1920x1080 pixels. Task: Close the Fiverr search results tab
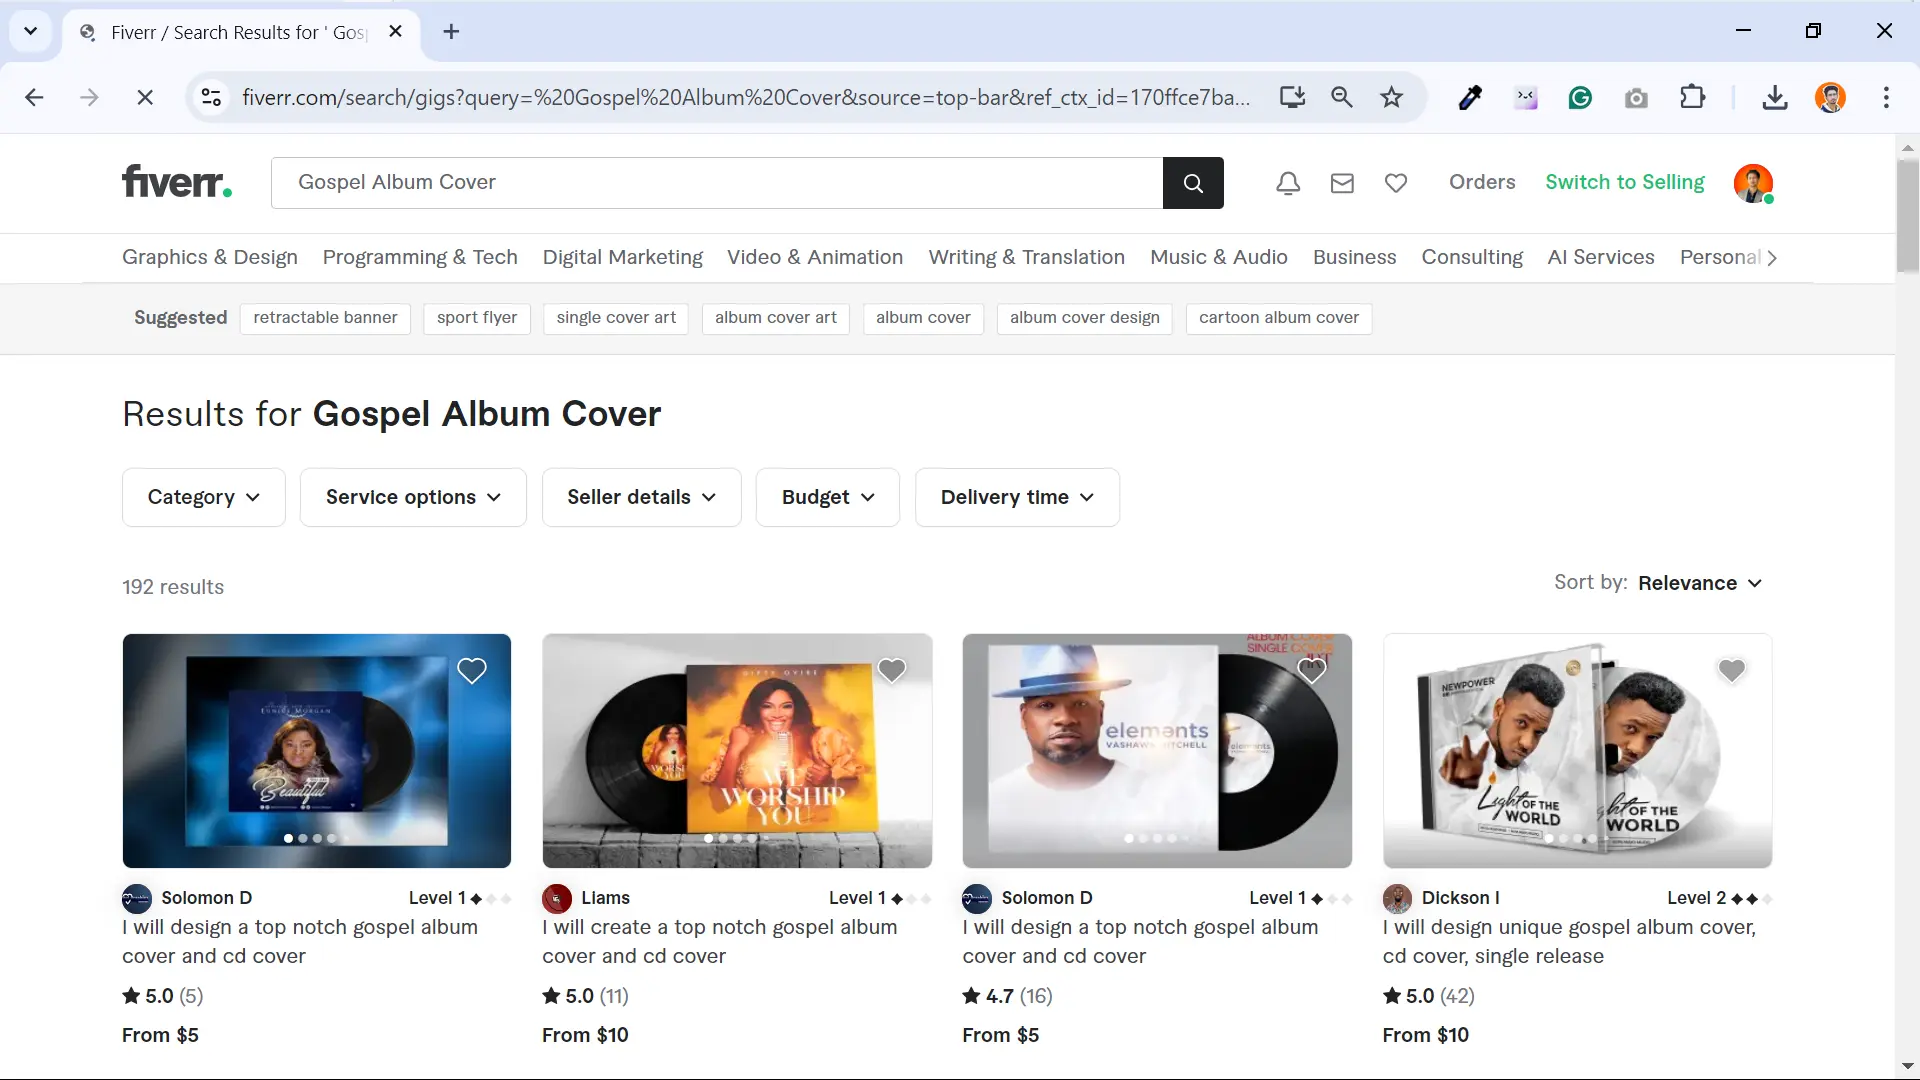[396, 32]
